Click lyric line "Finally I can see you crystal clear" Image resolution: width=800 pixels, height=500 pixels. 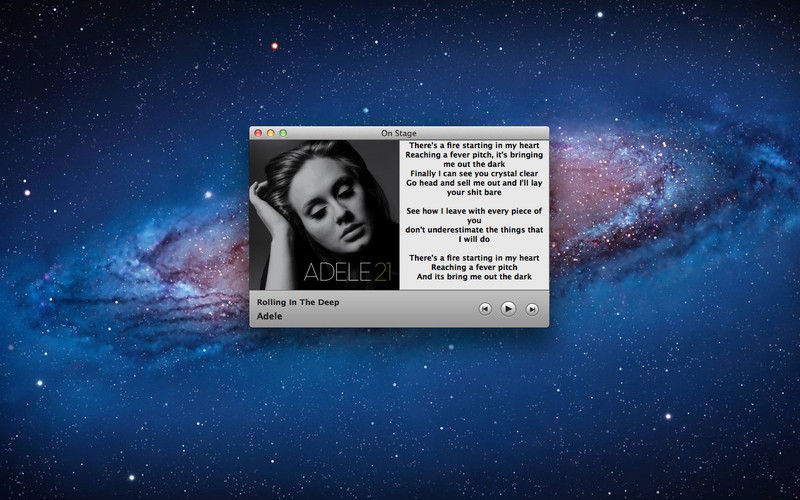click(x=474, y=173)
